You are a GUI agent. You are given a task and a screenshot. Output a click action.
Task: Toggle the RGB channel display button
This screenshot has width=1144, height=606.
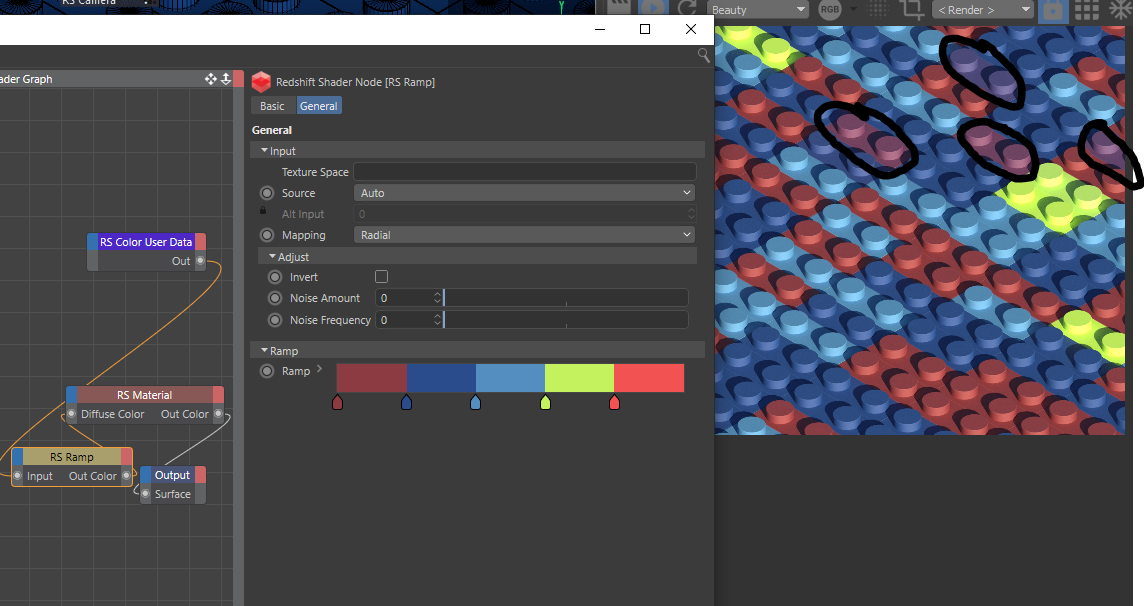[x=830, y=9]
